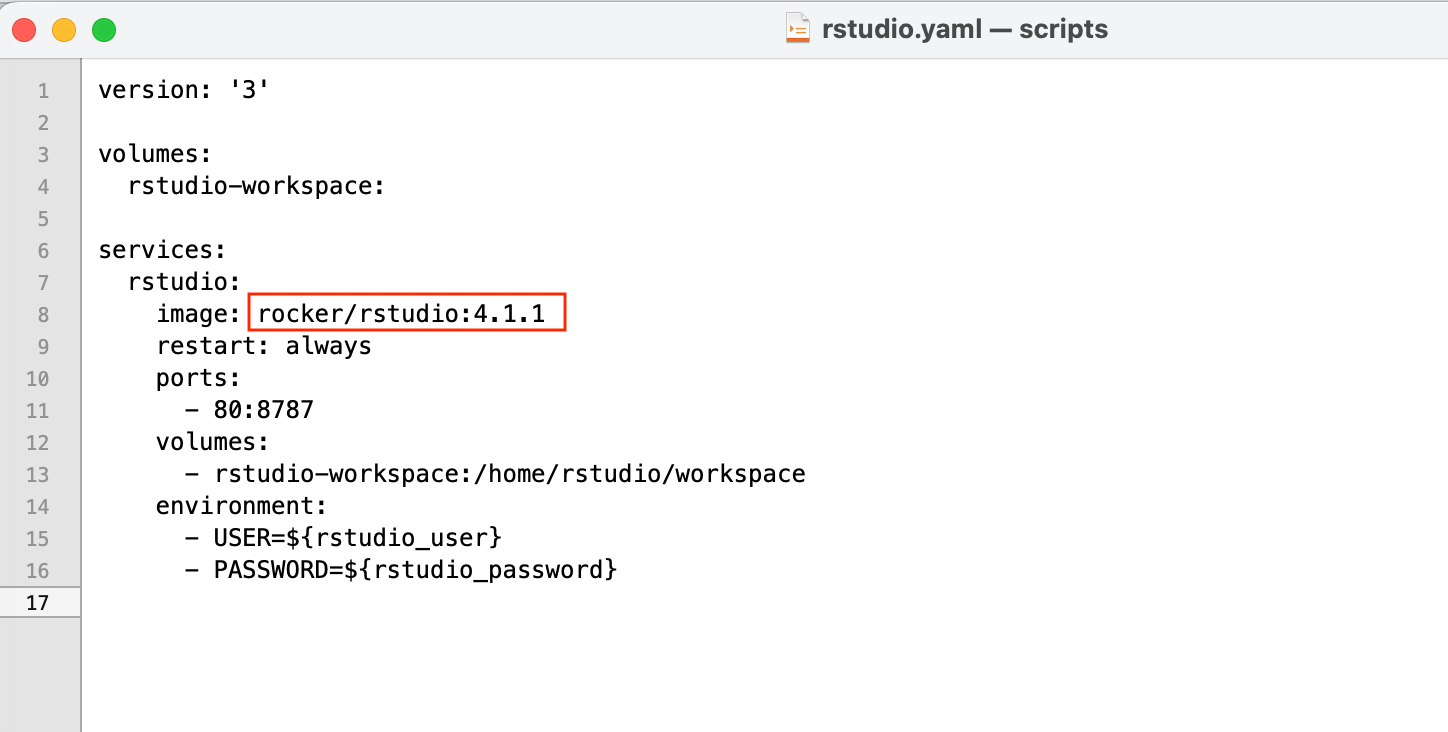The height and width of the screenshot is (732, 1448).
Task: Click the '- rstudio-workspace:/home/rstudio/workspace' mount line
Action: coord(496,474)
